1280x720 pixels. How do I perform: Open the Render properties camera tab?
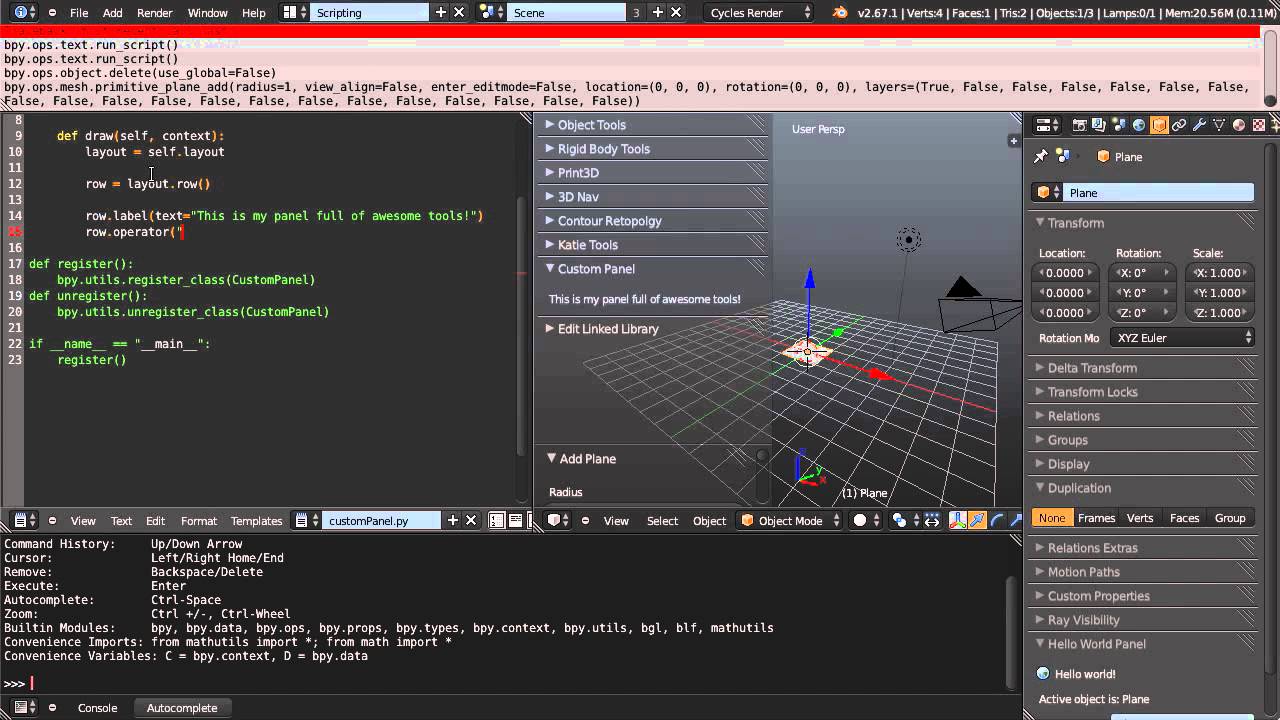tap(1080, 125)
